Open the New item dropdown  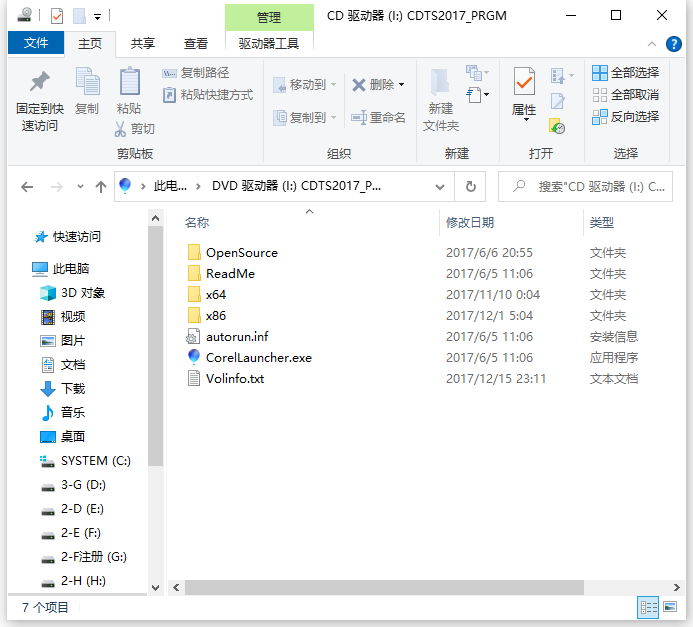(x=477, y=72)
